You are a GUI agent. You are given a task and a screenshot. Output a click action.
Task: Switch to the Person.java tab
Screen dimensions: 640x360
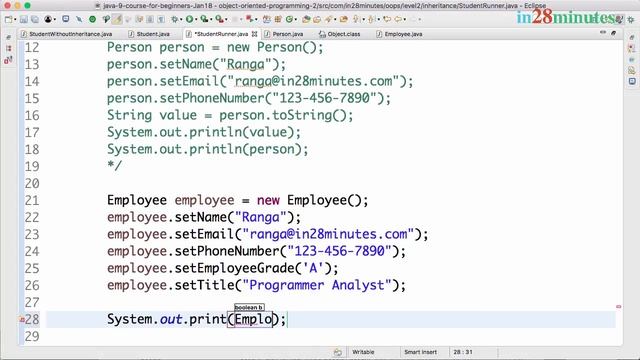coord(284,34)
